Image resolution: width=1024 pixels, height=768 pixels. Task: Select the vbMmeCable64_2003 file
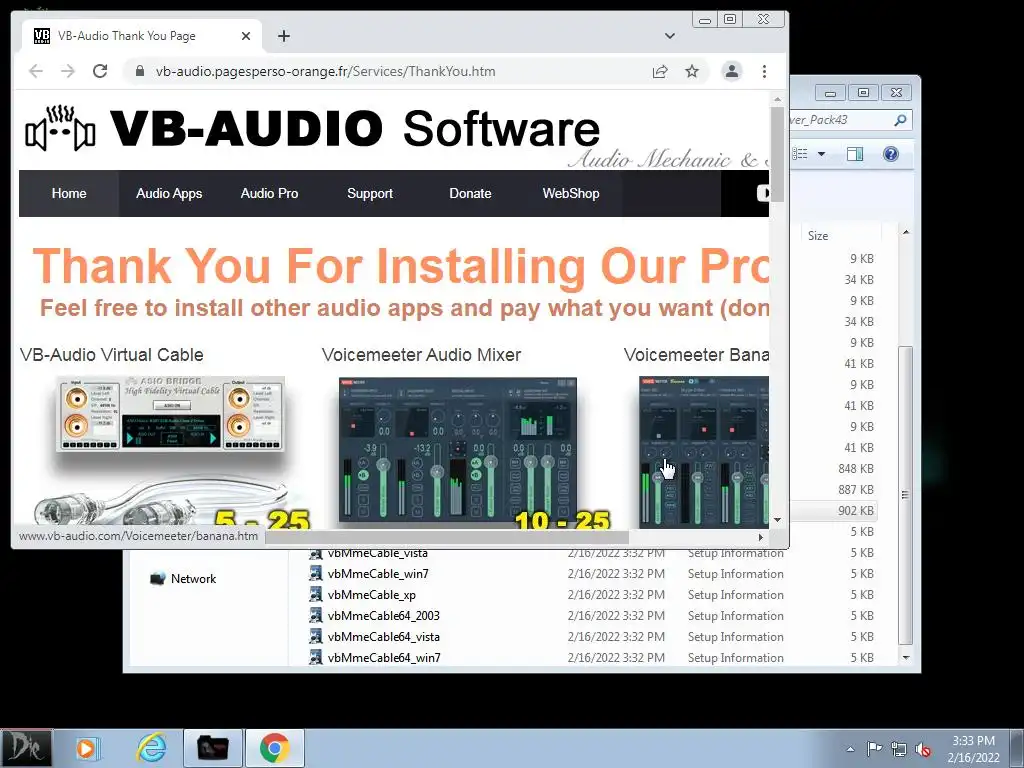pyautogui.click(x=383, y=615)
